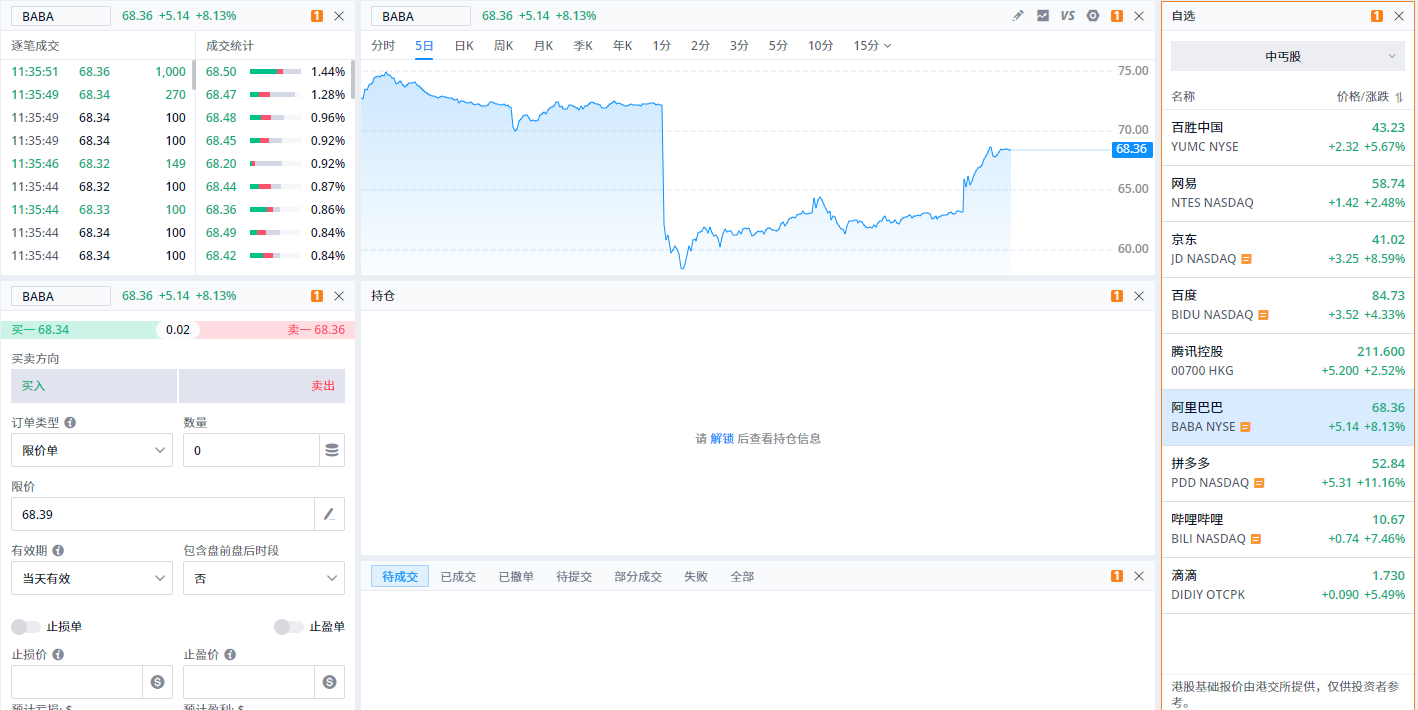1418x710 pixels.
Task: Click the 数量 quantity input field
Action: 251,450
